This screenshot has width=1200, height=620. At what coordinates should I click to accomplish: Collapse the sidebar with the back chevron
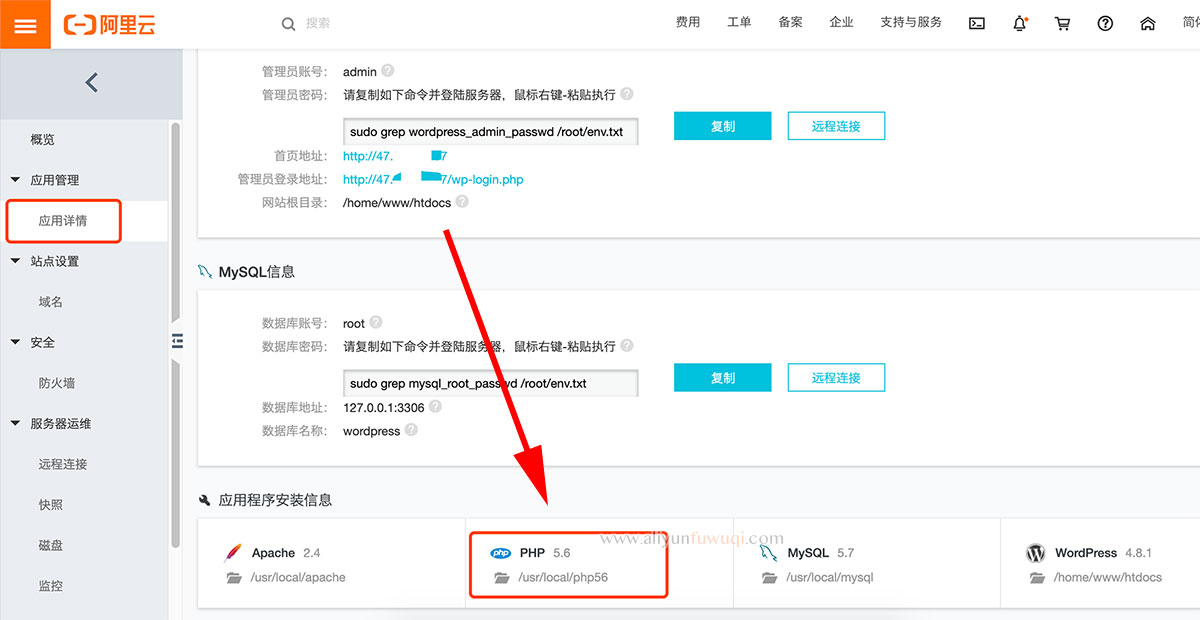91,83
